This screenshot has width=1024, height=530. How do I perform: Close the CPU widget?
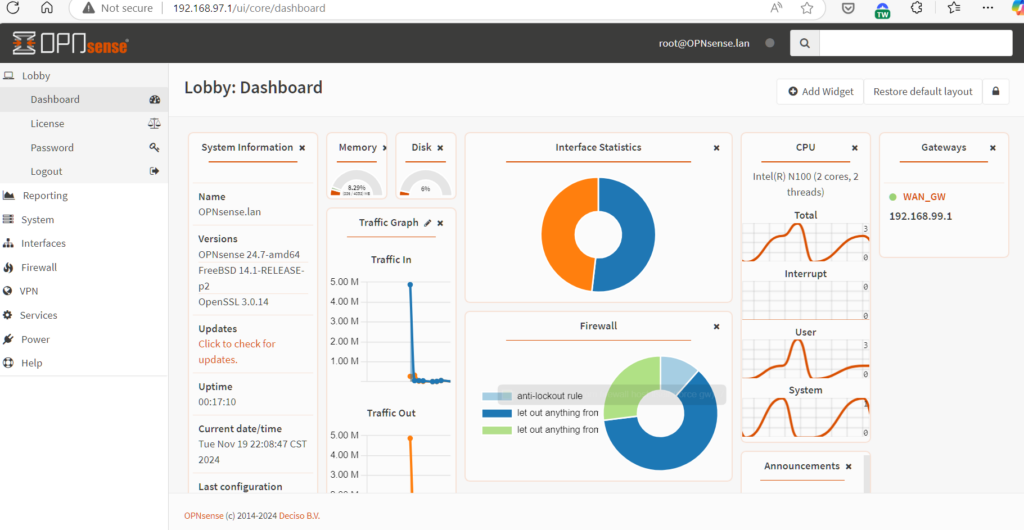(x=855, y=148)
